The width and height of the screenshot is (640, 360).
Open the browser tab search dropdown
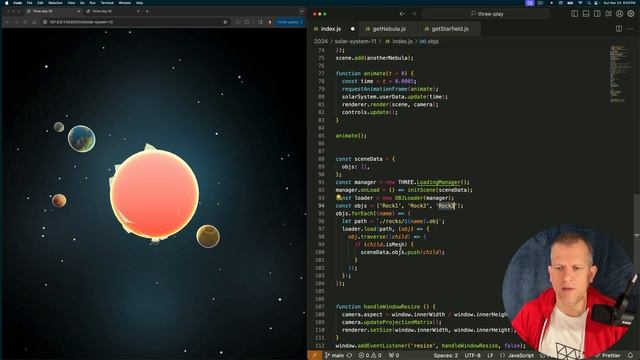click(x=301, y=11)
